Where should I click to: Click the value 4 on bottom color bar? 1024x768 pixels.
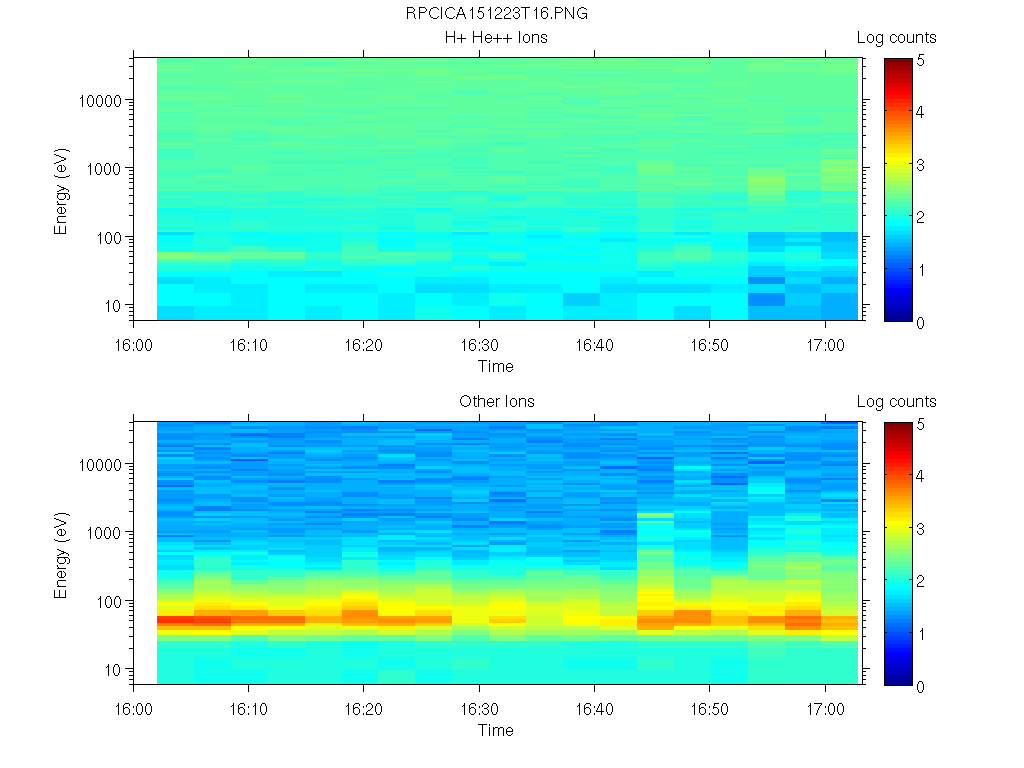click(920, 476)
